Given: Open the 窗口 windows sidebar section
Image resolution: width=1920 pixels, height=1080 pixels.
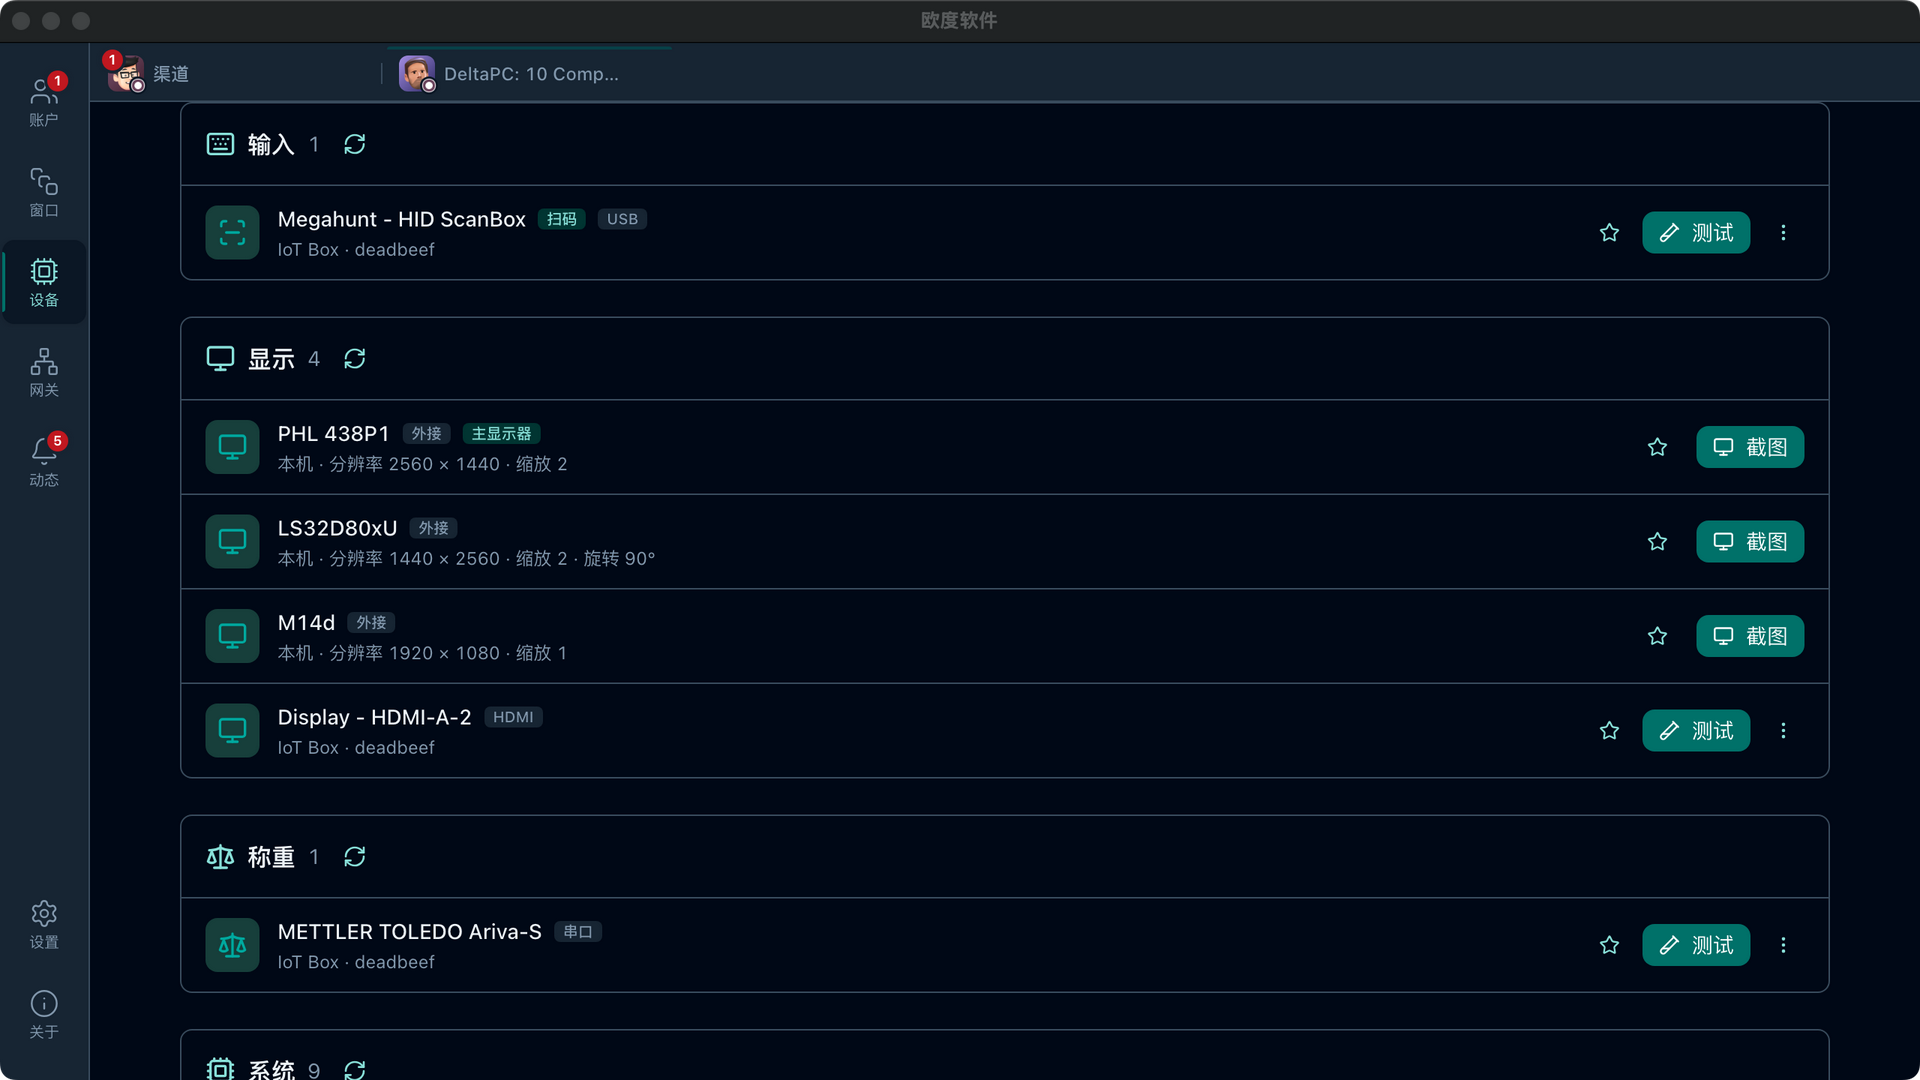Looking at the screenshot, I should 44,192.
